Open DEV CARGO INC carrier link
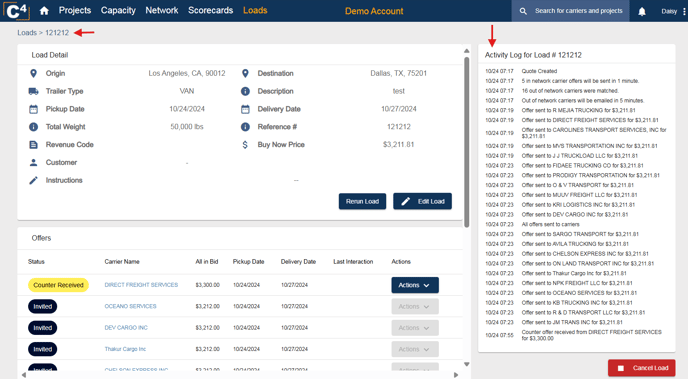The image size is (688, 379). [126, 328]
